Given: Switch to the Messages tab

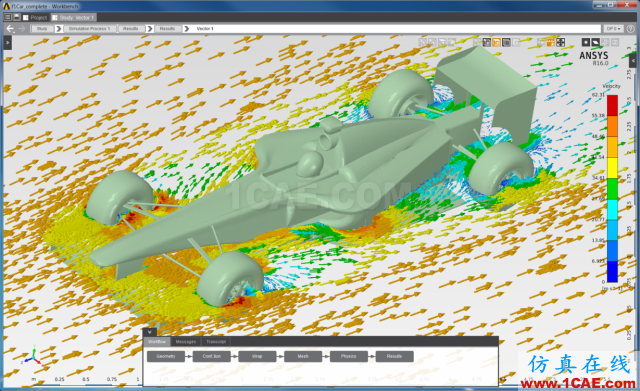Looking at the screenshot, I should click(186, 342).
